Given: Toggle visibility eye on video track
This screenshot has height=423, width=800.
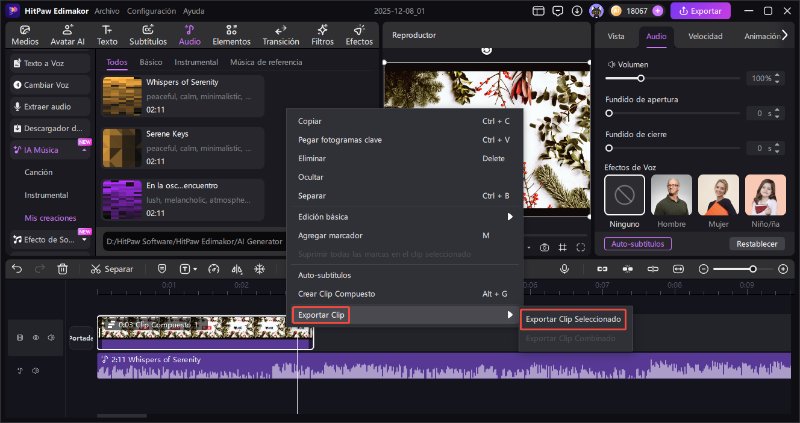Looking at the screenshot, I should [34, 338].
